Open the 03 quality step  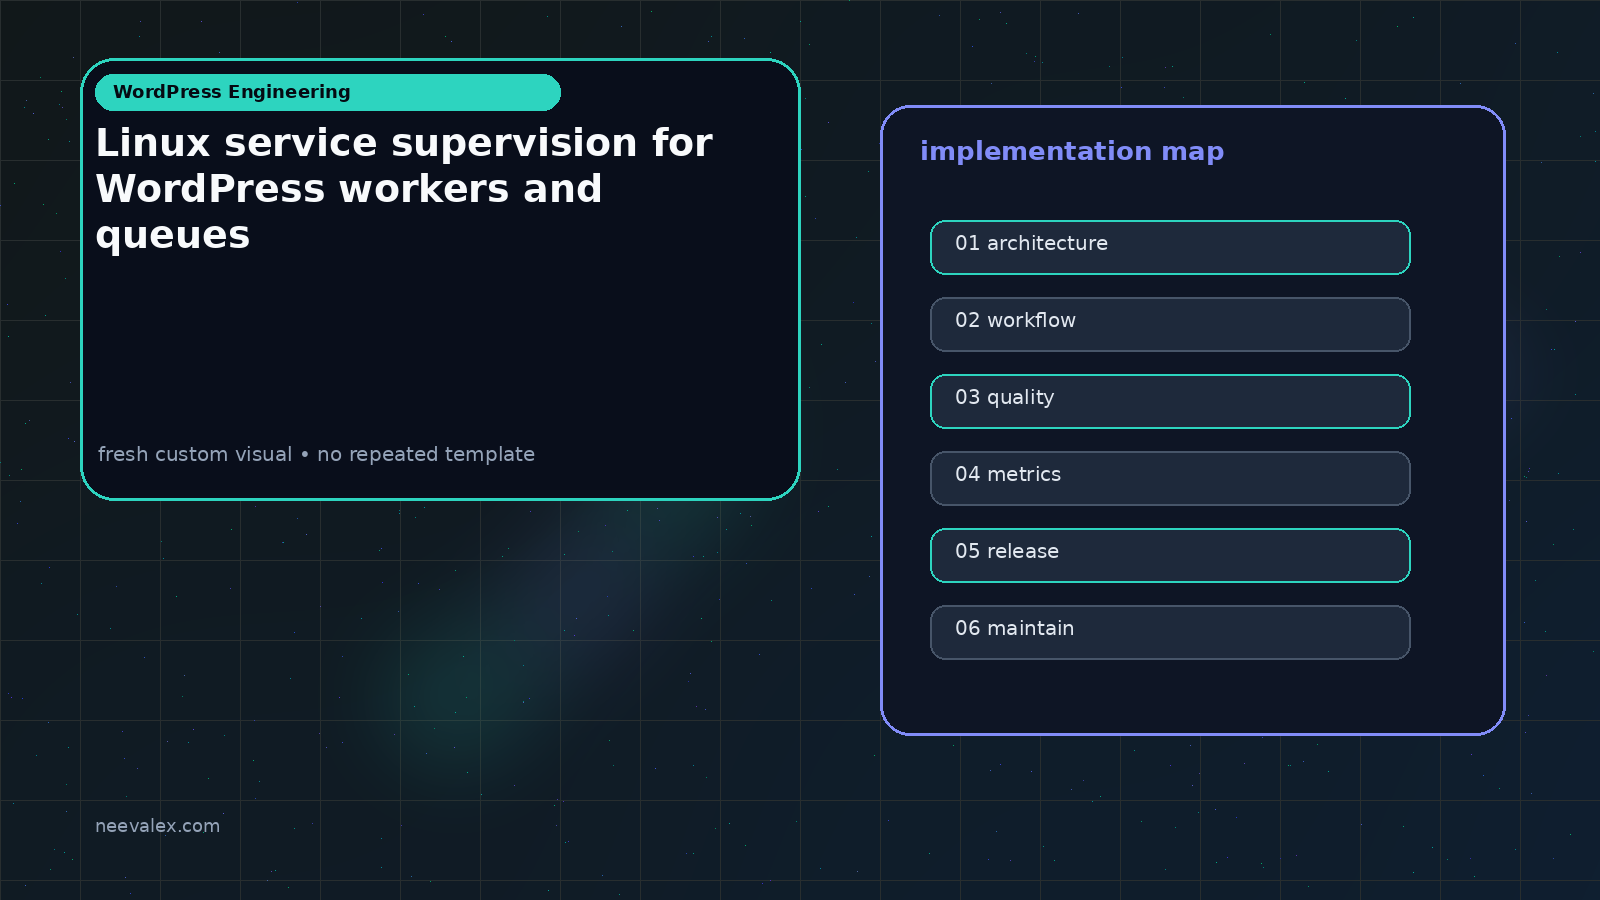click(x=1170, y=401)
